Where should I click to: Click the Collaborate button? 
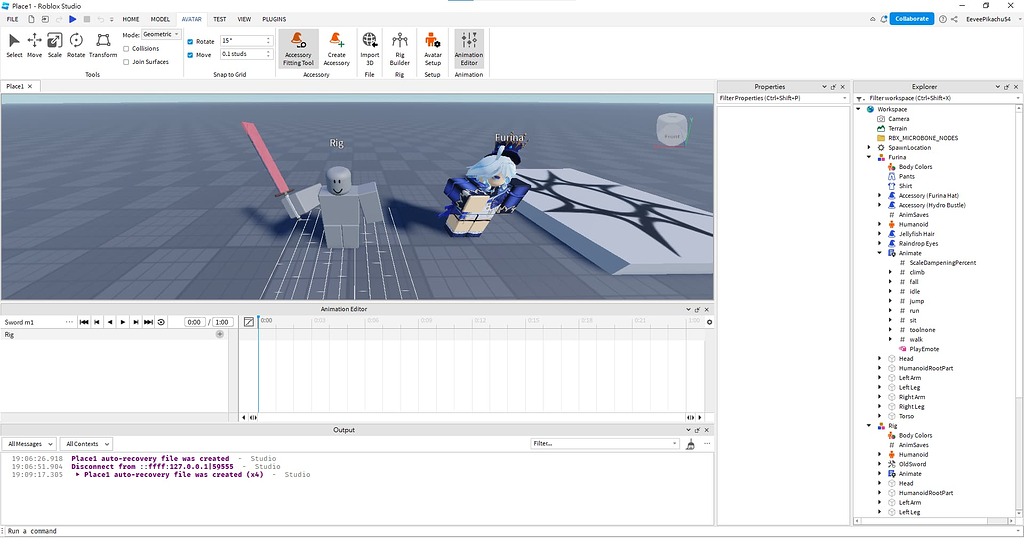912,19
